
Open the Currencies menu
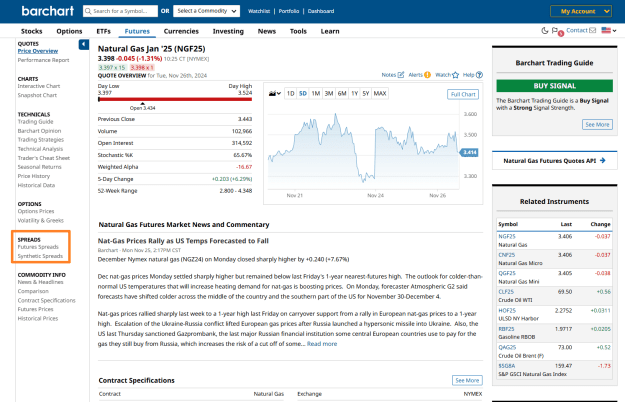(x=181, y=31)
